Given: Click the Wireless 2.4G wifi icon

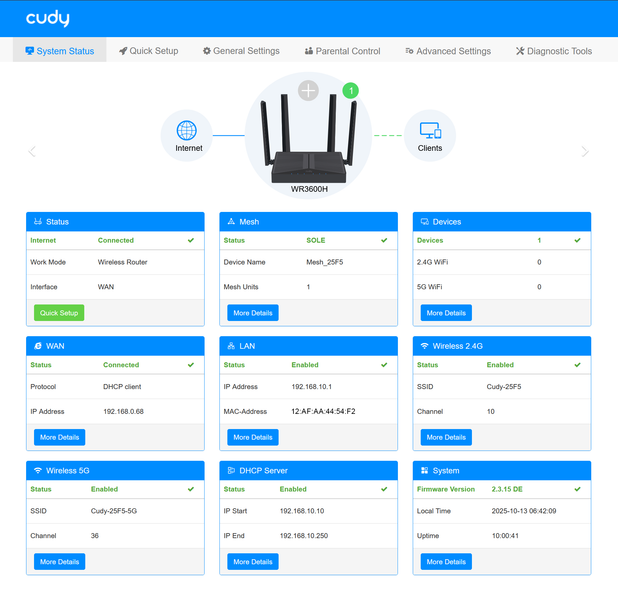Looking at the screenshot, I should (x=424, y=346).
